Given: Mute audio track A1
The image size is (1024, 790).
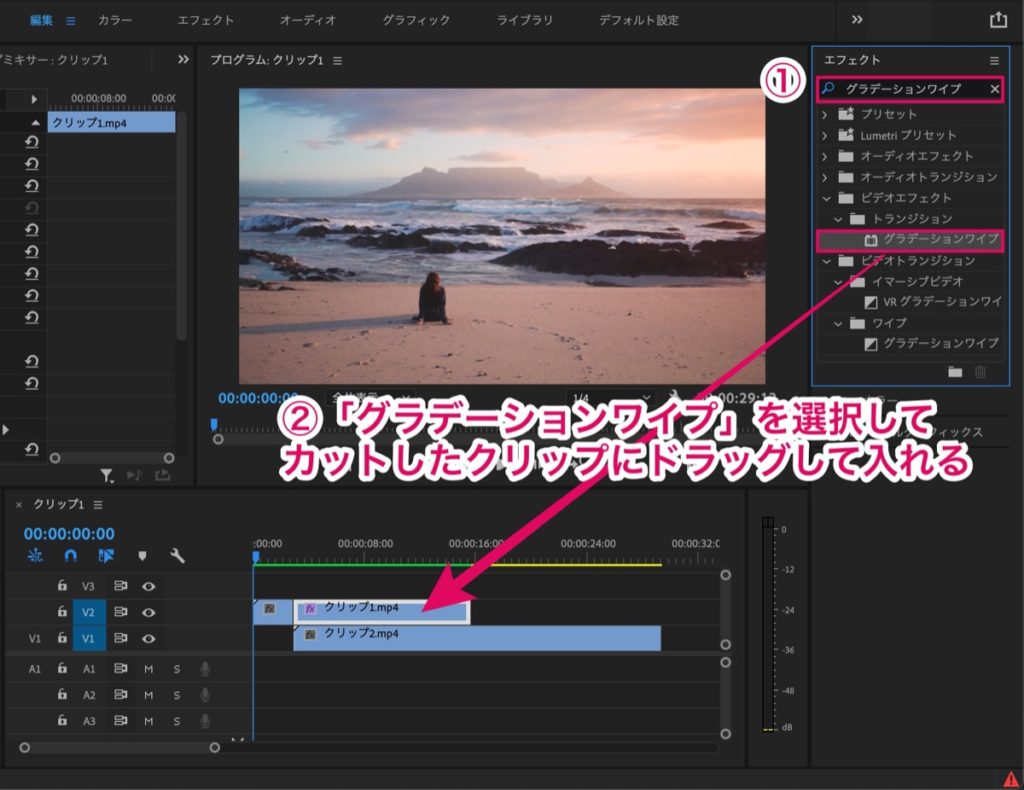Looking at the screenshot, I should point(149,669).
